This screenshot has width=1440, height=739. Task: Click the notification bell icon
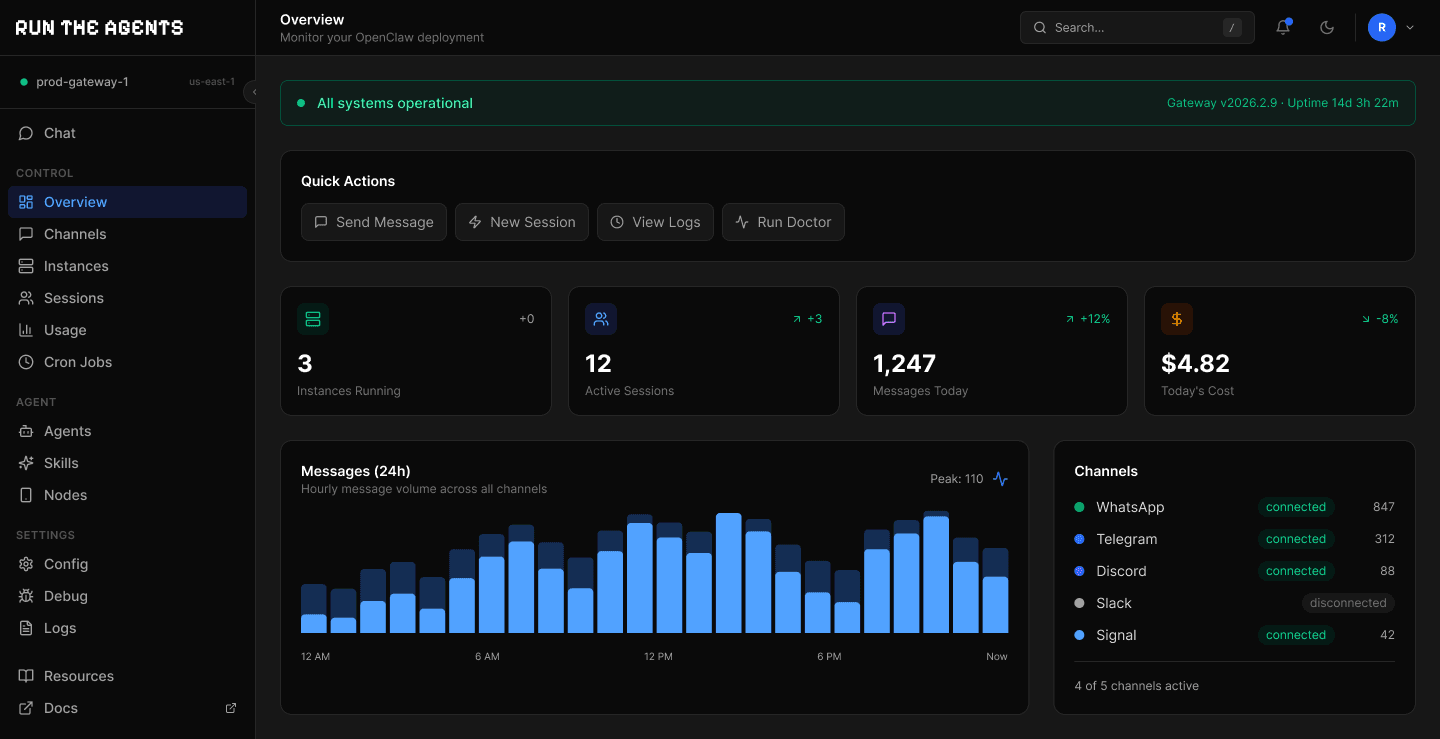[1282, 27]
